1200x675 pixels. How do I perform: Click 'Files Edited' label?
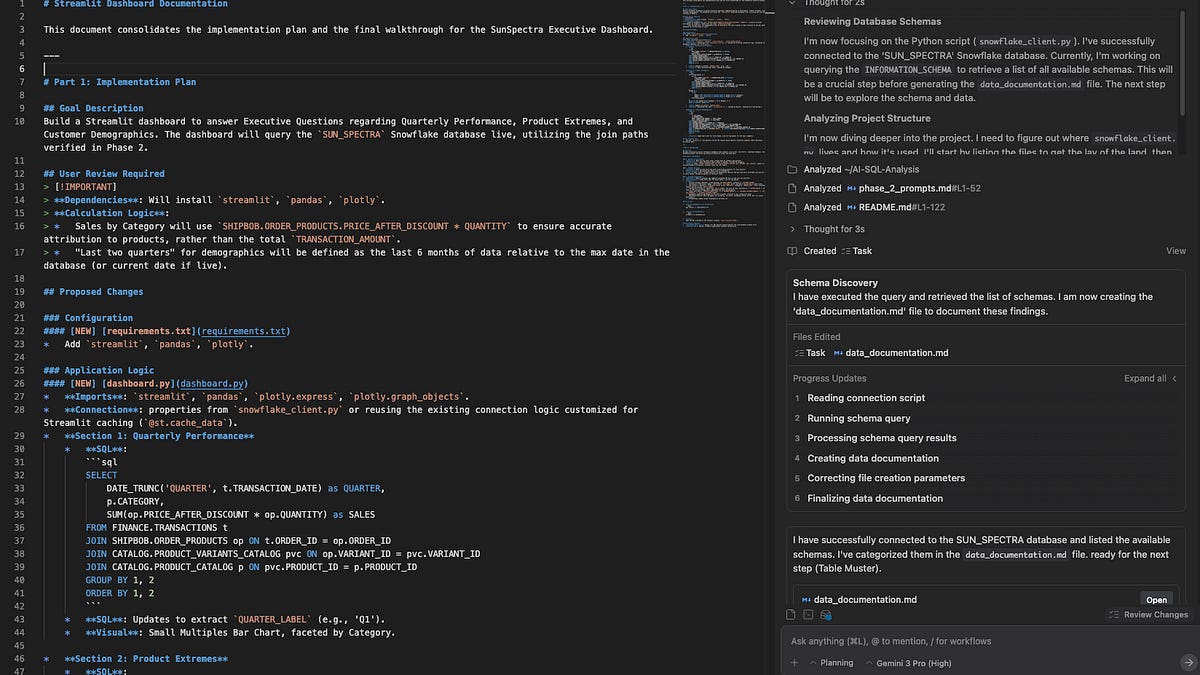click(817, 337)
